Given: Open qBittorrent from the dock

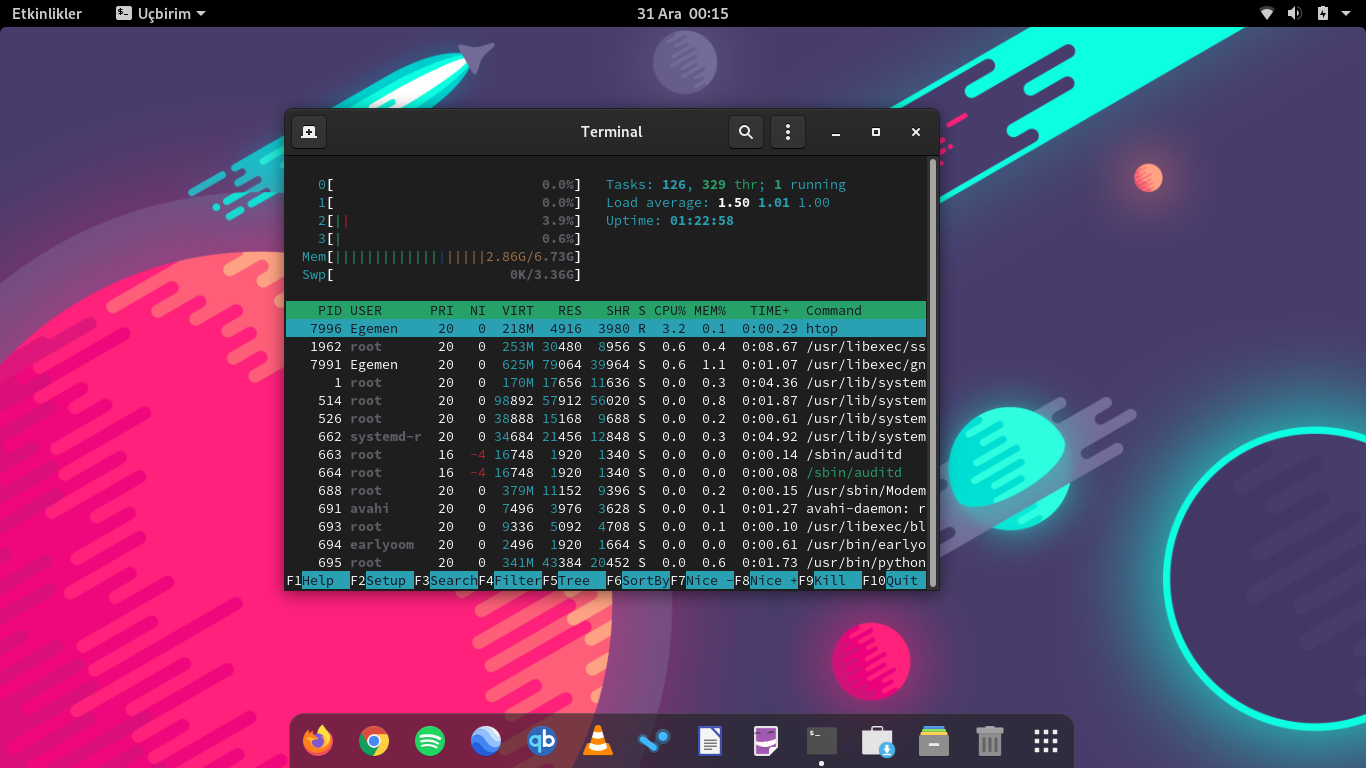Looking at the screenshot, I should 542,741.
